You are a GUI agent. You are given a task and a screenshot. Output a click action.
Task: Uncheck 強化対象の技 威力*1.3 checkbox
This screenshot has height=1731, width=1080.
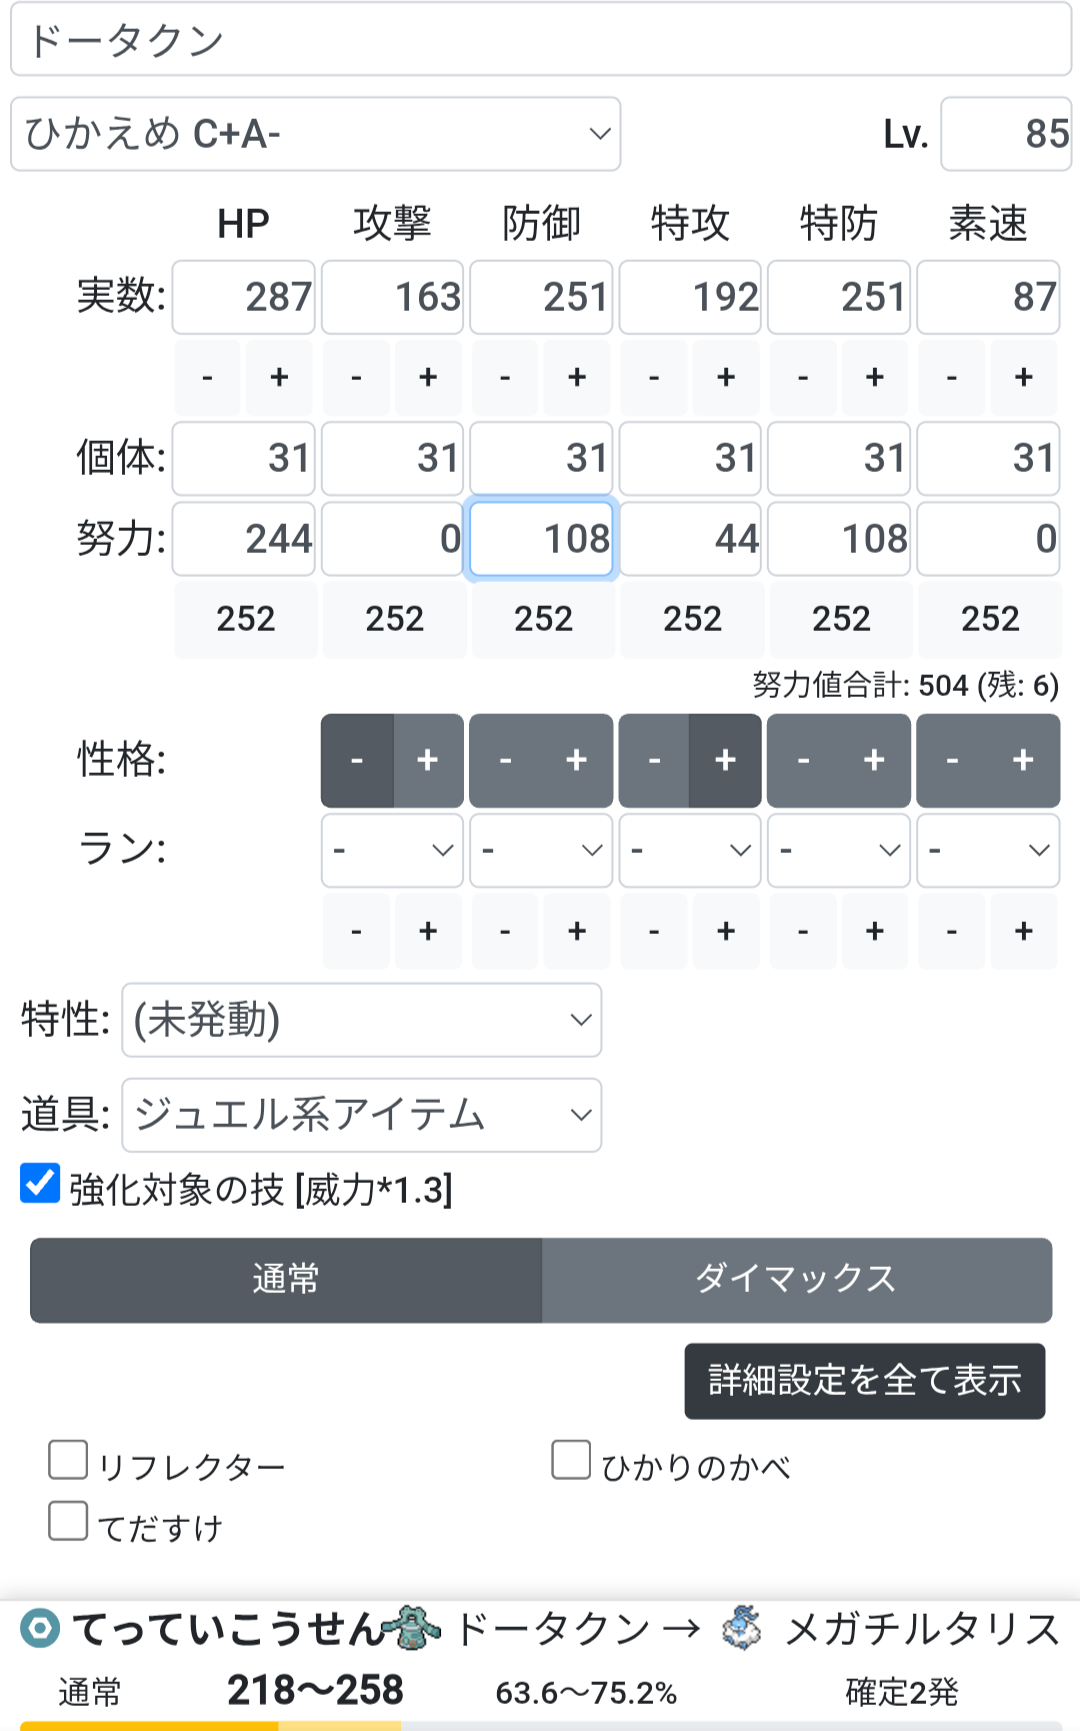point(41,1184)
